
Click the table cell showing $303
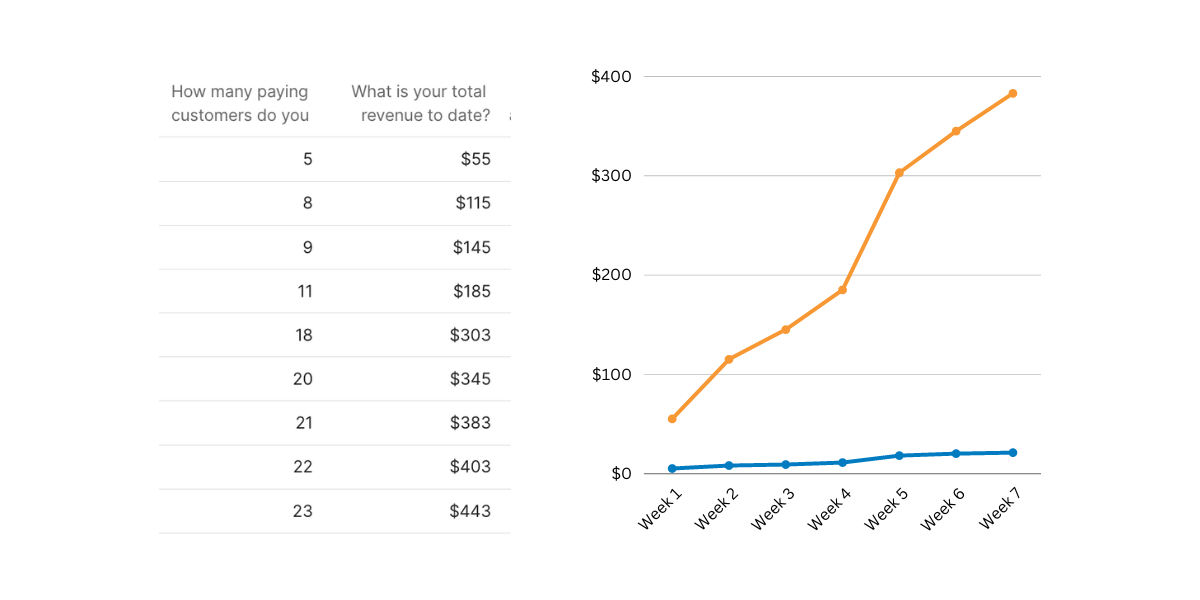(x=470, y=335)
